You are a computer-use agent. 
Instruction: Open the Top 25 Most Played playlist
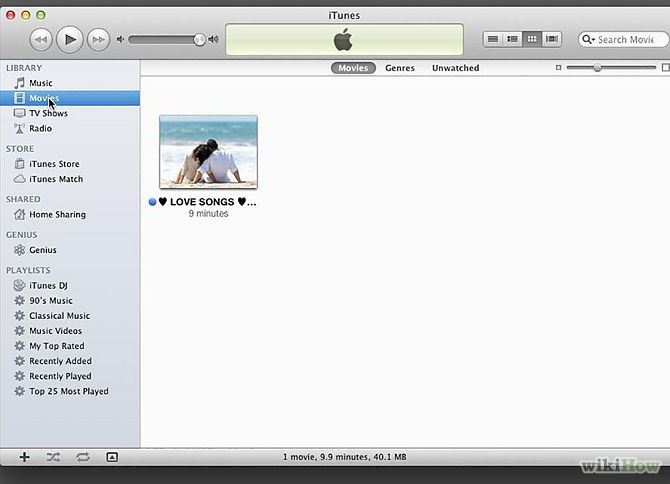(x=70, y=391)
